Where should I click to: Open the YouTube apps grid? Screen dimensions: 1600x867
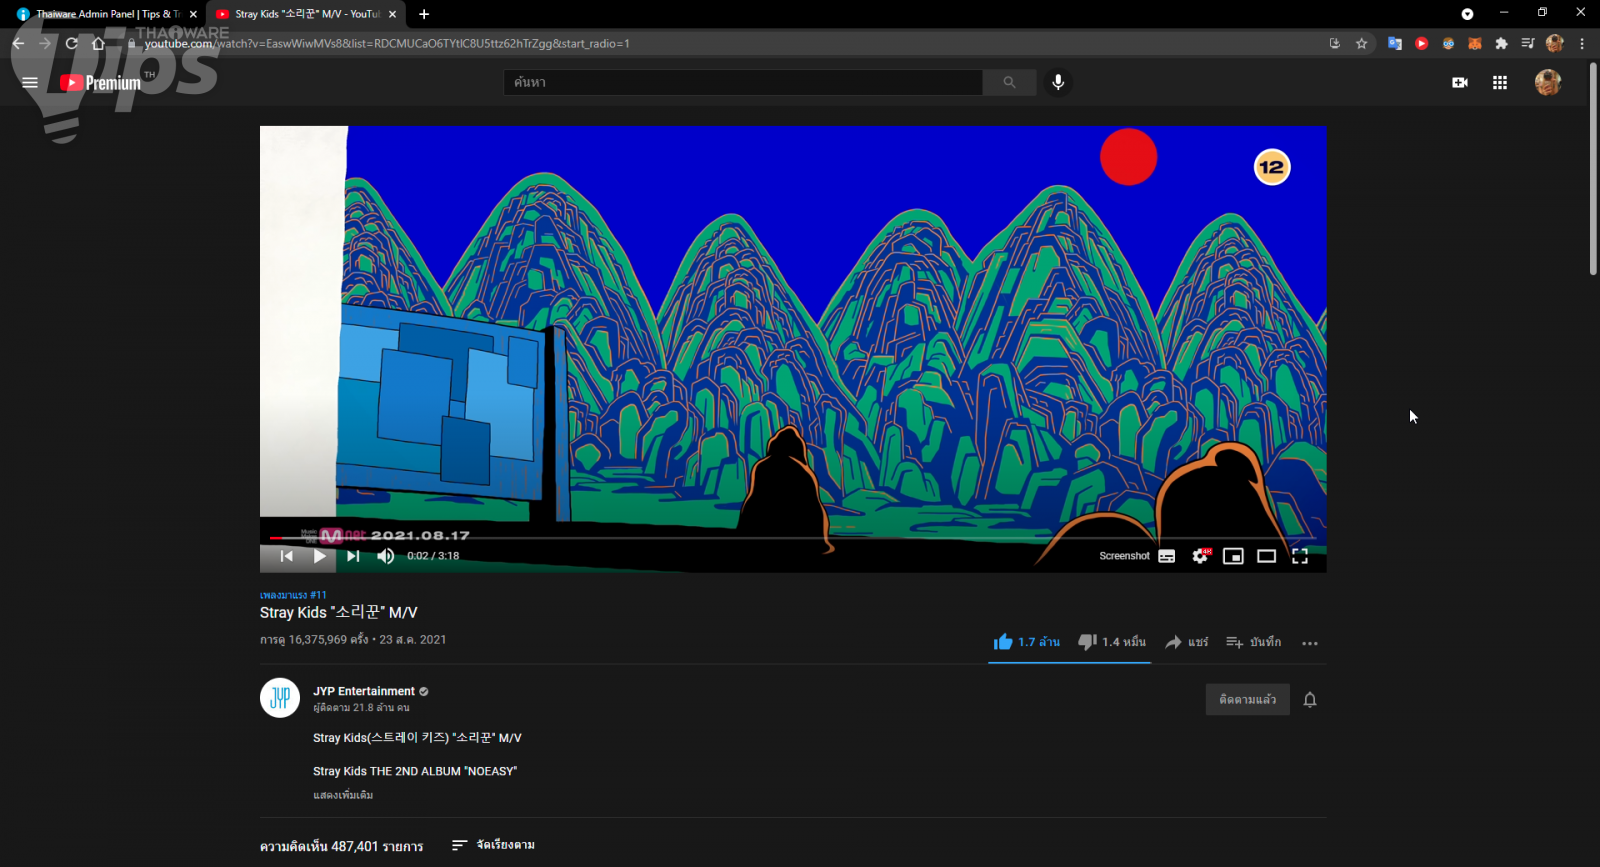click(1499, 83)
